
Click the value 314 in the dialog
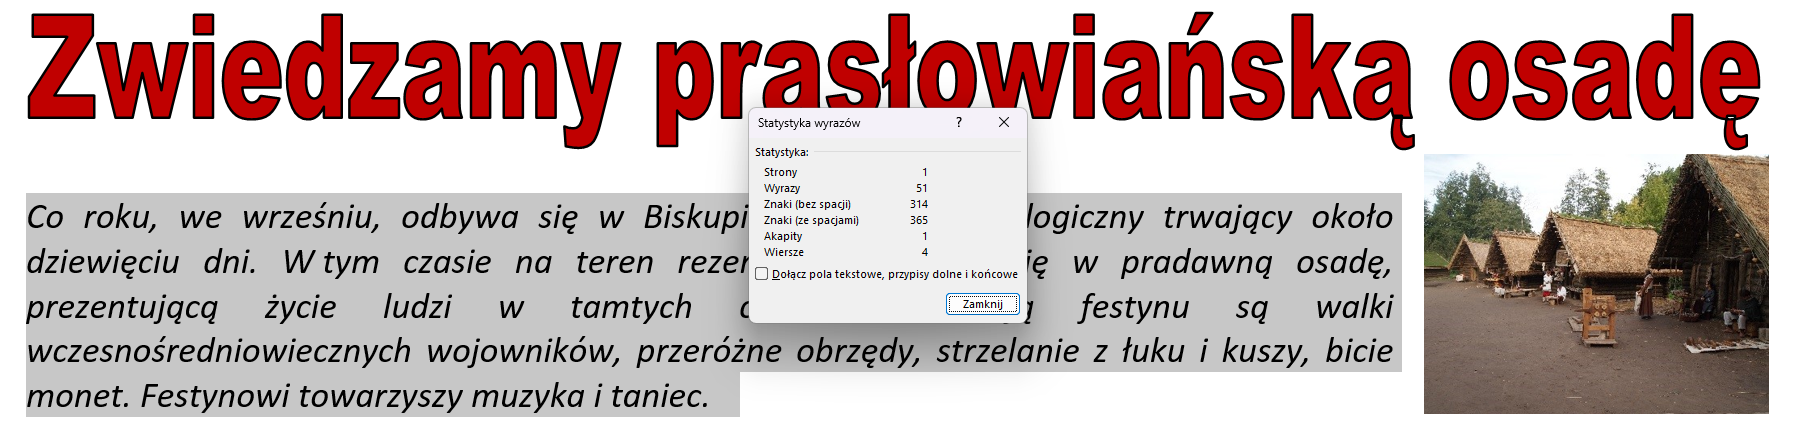[x=919, y=204]
